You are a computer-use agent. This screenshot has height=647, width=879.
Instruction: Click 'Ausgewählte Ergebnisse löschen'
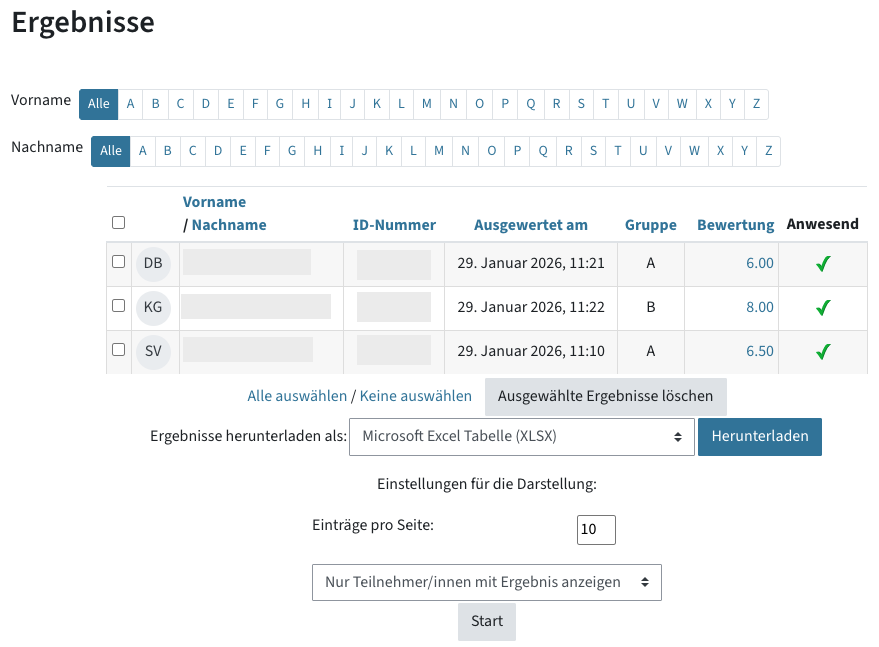click(x=605, y=396)
